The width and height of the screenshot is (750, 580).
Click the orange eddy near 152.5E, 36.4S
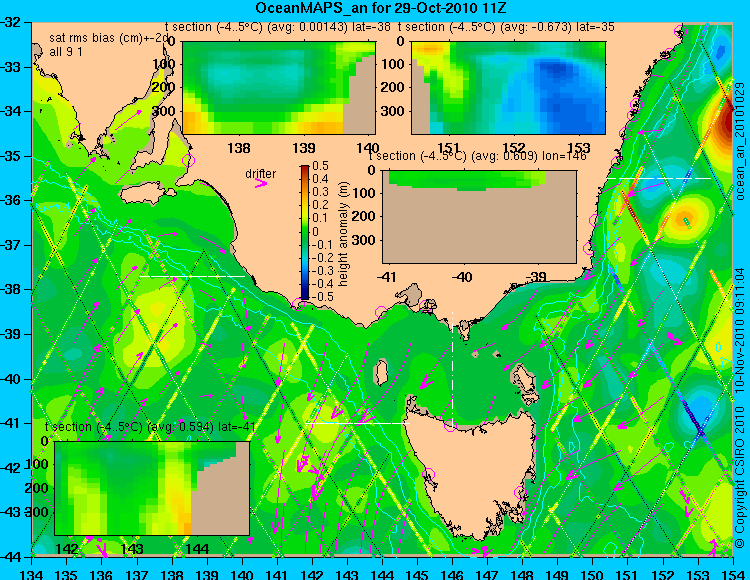[x=685, y=219]
